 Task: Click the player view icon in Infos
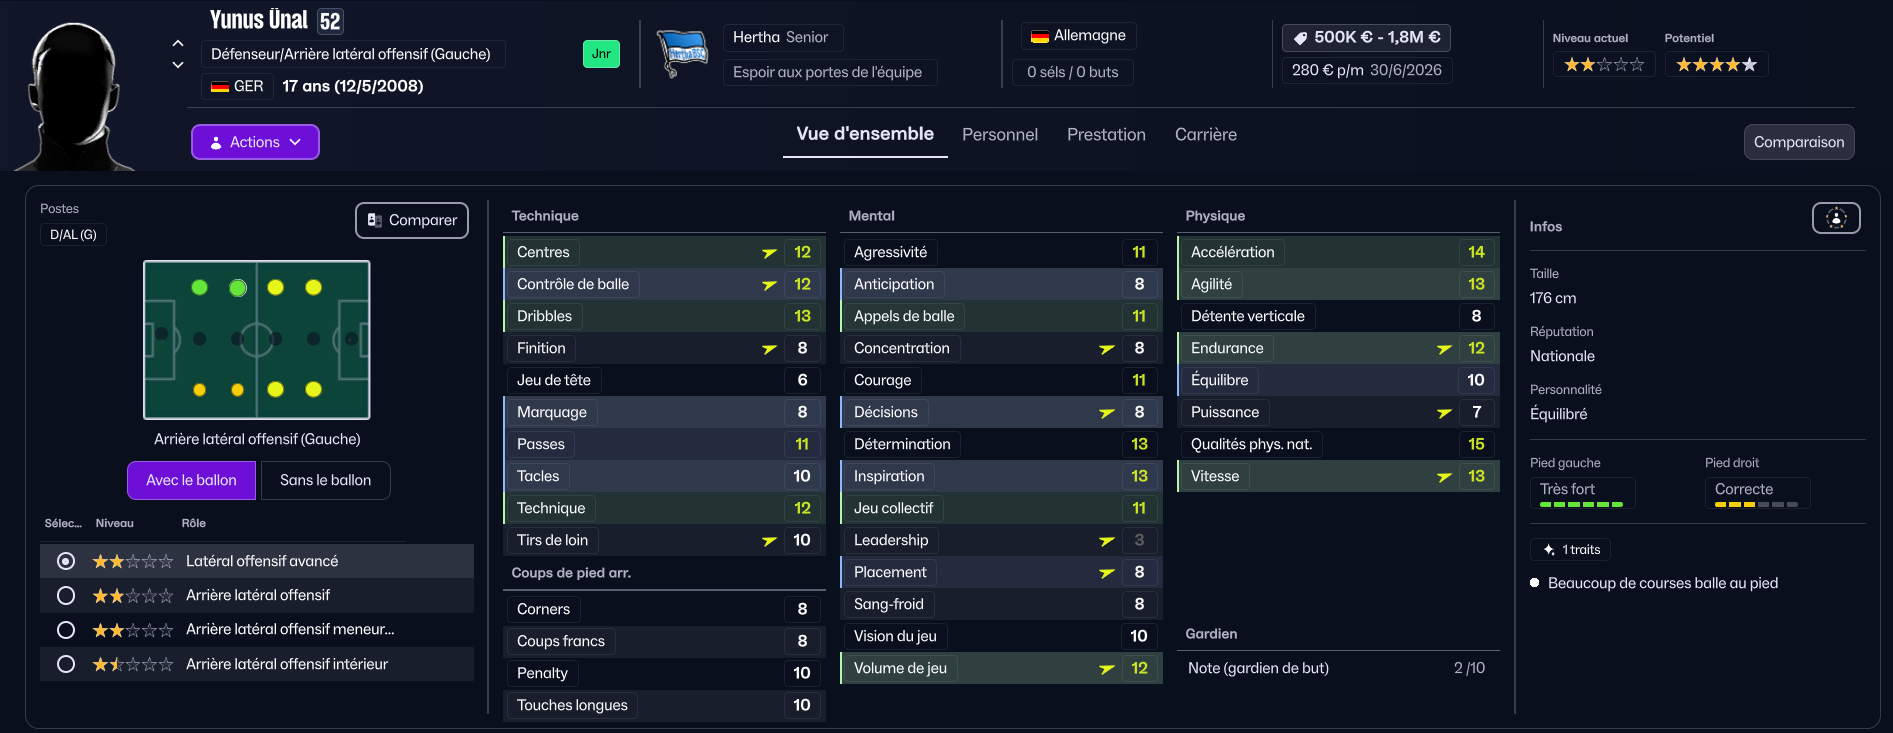tap(1836, 218)
